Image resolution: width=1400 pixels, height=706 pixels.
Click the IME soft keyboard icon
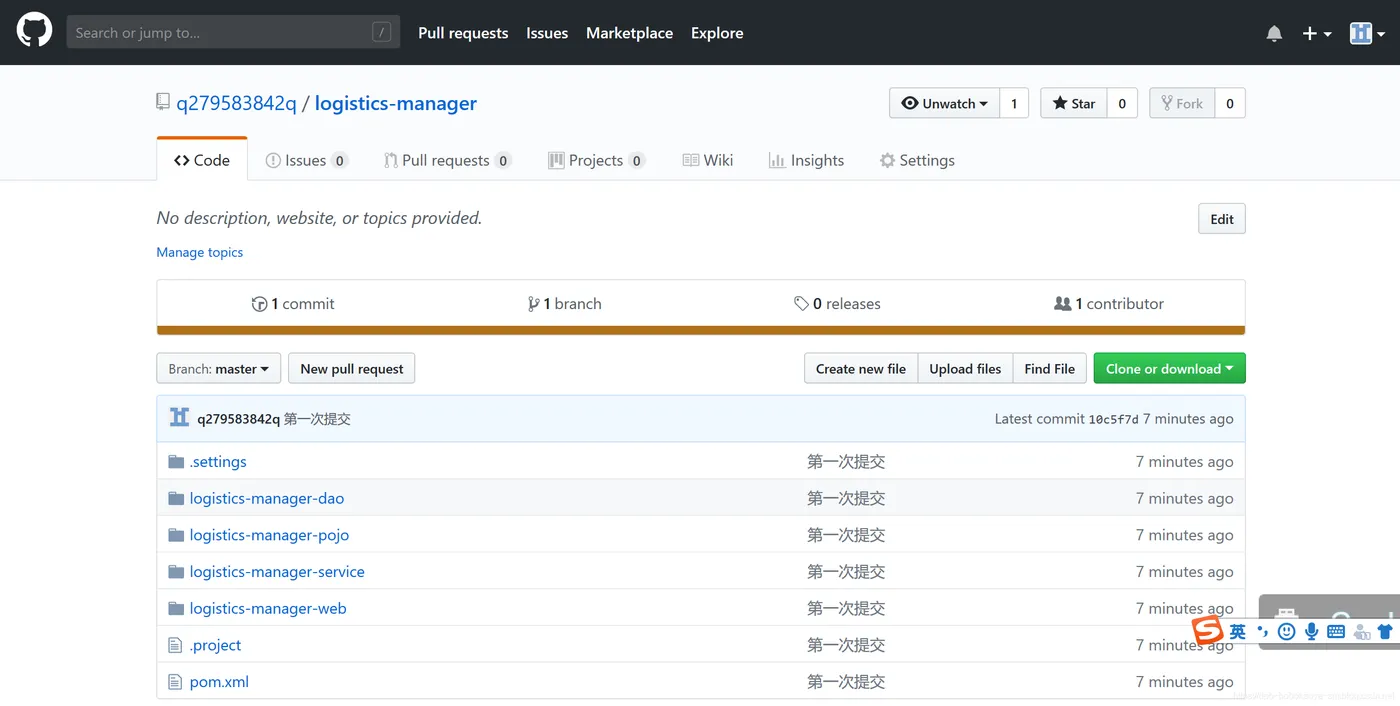[x=1336, y=631]
